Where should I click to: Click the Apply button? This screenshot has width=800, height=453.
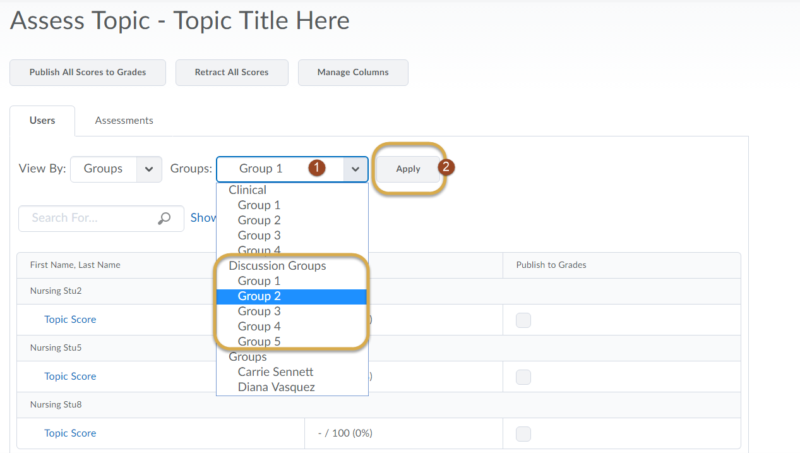(x=408, y=169)
